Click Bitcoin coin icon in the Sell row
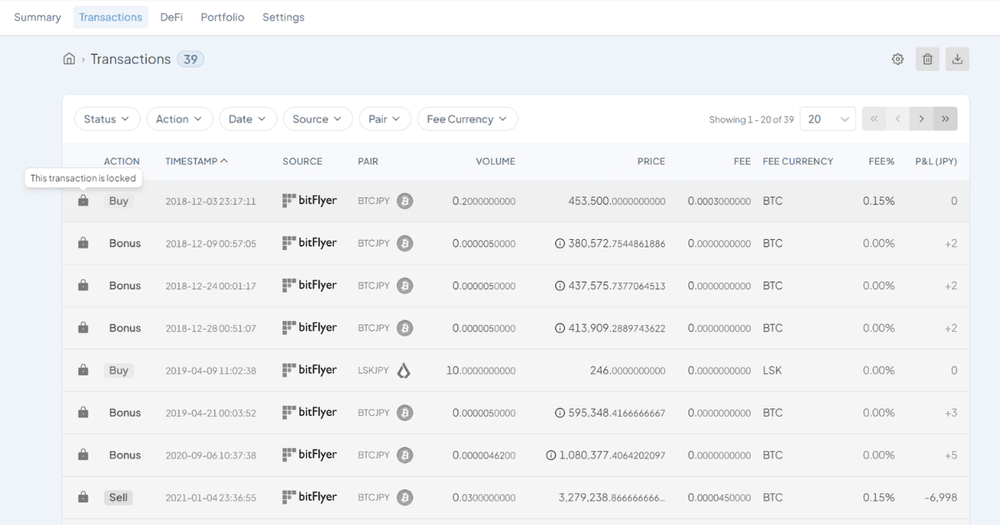The height and width of the screenshot is (525, 1000). 404,497
